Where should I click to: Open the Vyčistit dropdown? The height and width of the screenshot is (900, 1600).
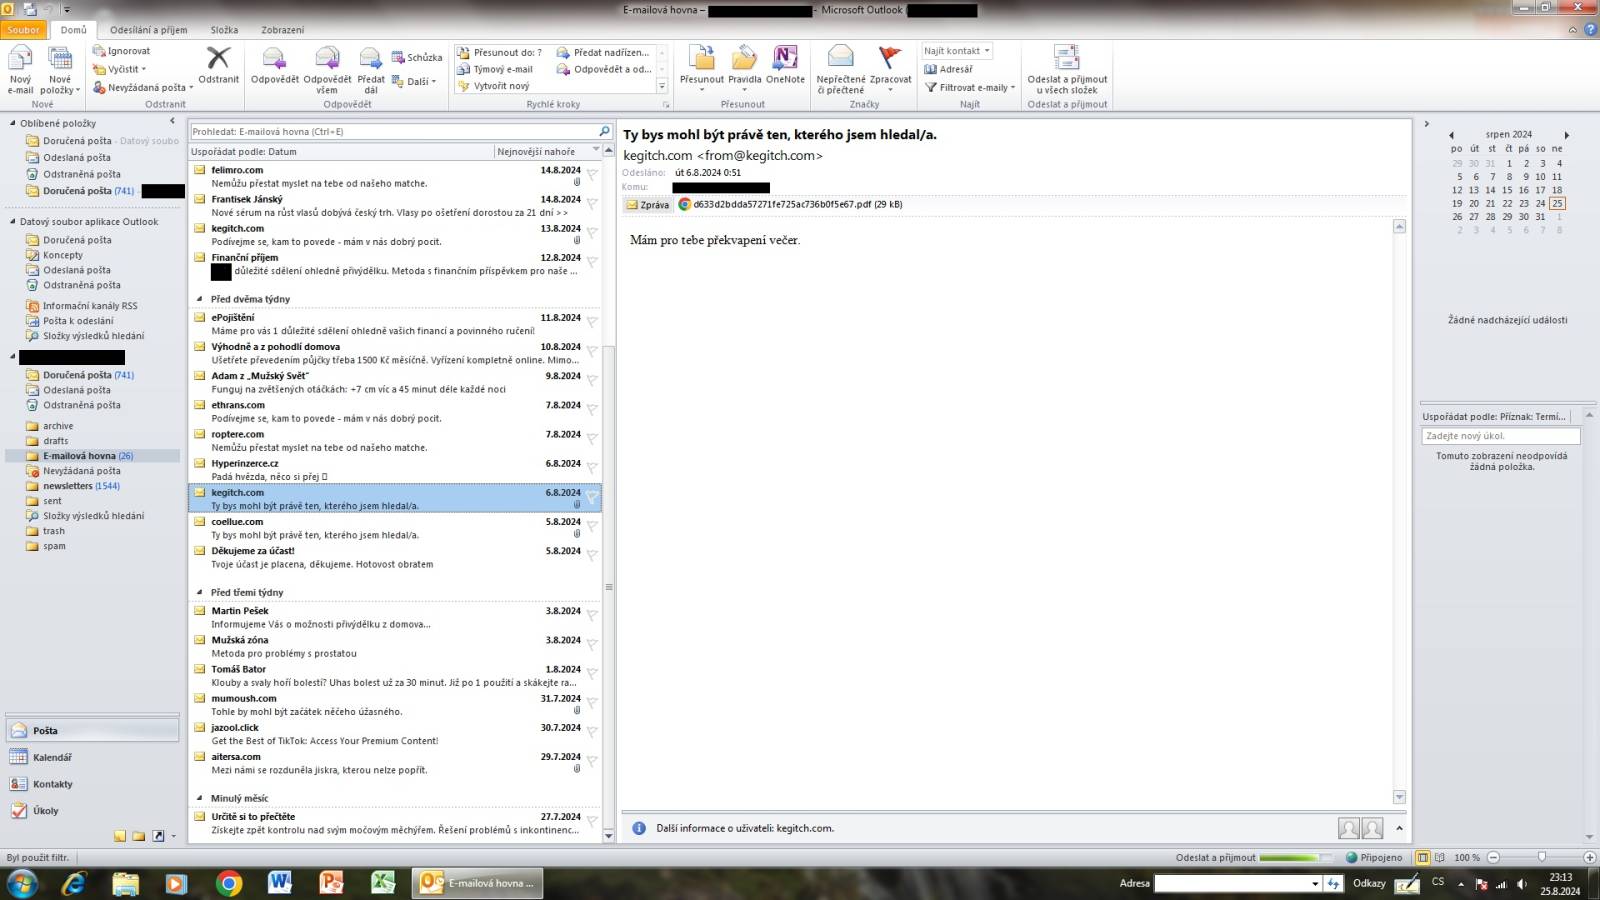[119, 69]
